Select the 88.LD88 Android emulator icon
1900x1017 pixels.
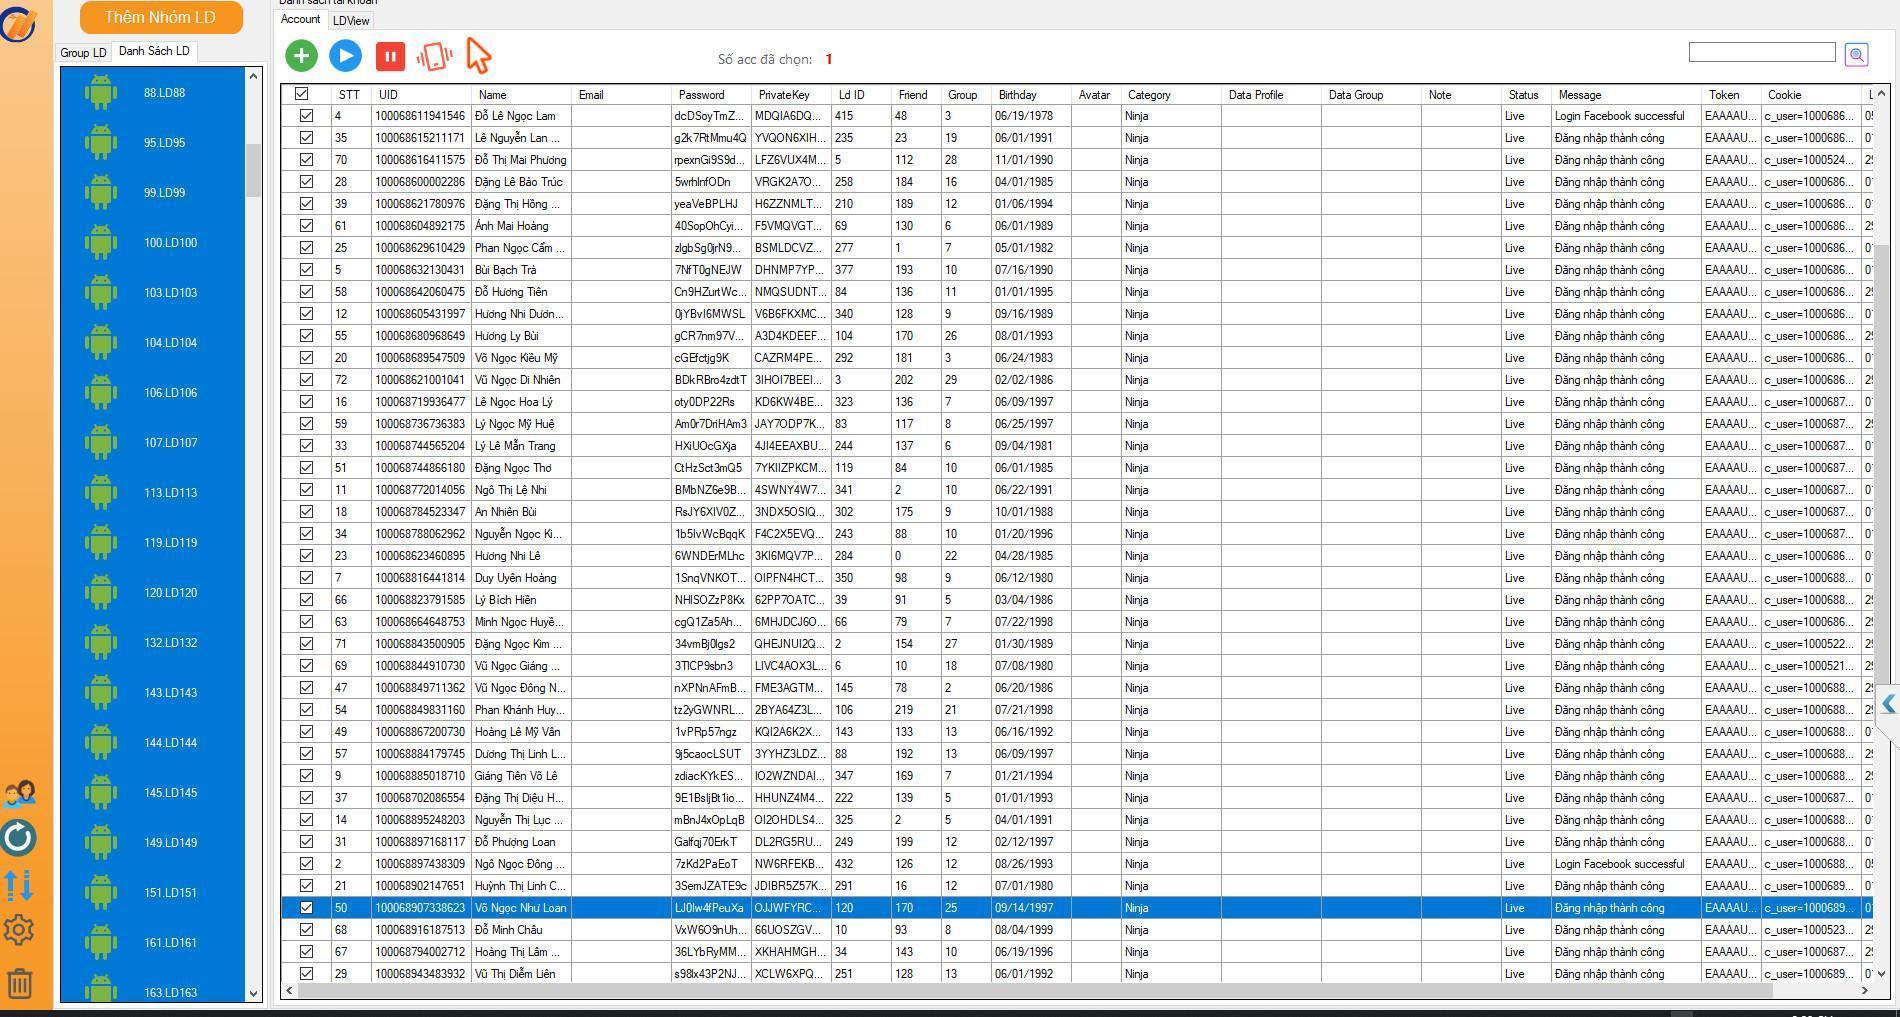[x=100, y=92]
